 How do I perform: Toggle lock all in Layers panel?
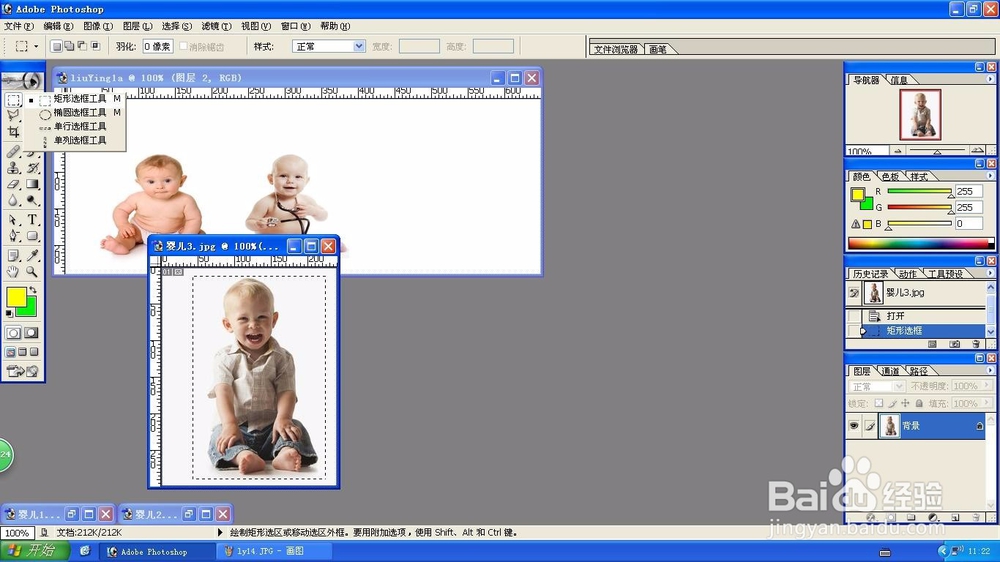point(919,403)
